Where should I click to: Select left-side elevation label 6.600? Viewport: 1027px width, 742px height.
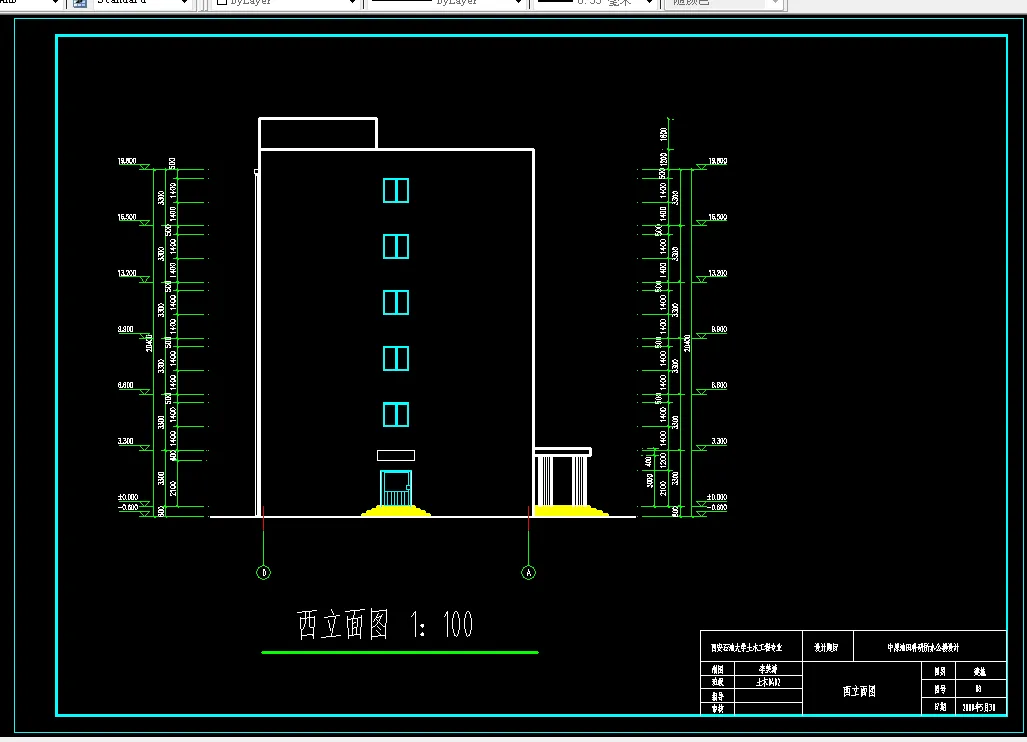pyautogui.click(x=126, y=385)
